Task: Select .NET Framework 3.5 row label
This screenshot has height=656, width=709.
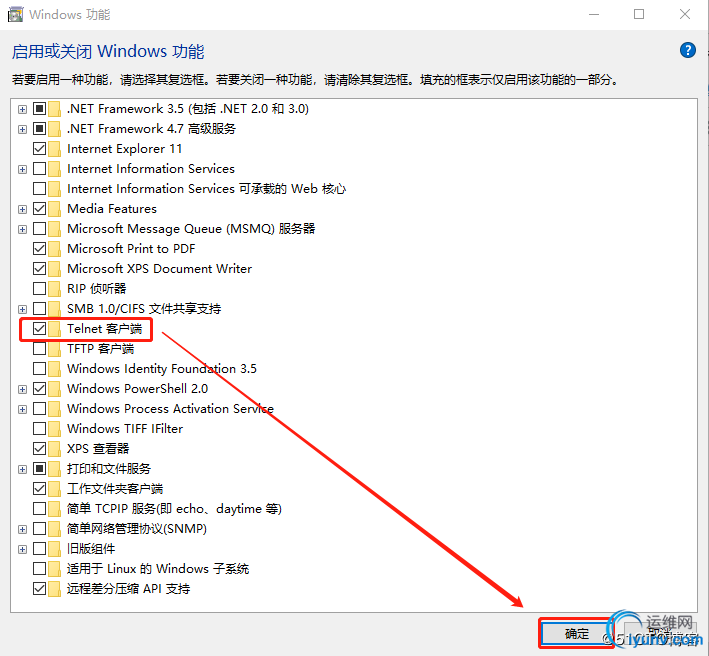Action: pyautogui.click(x=188, y=109)
